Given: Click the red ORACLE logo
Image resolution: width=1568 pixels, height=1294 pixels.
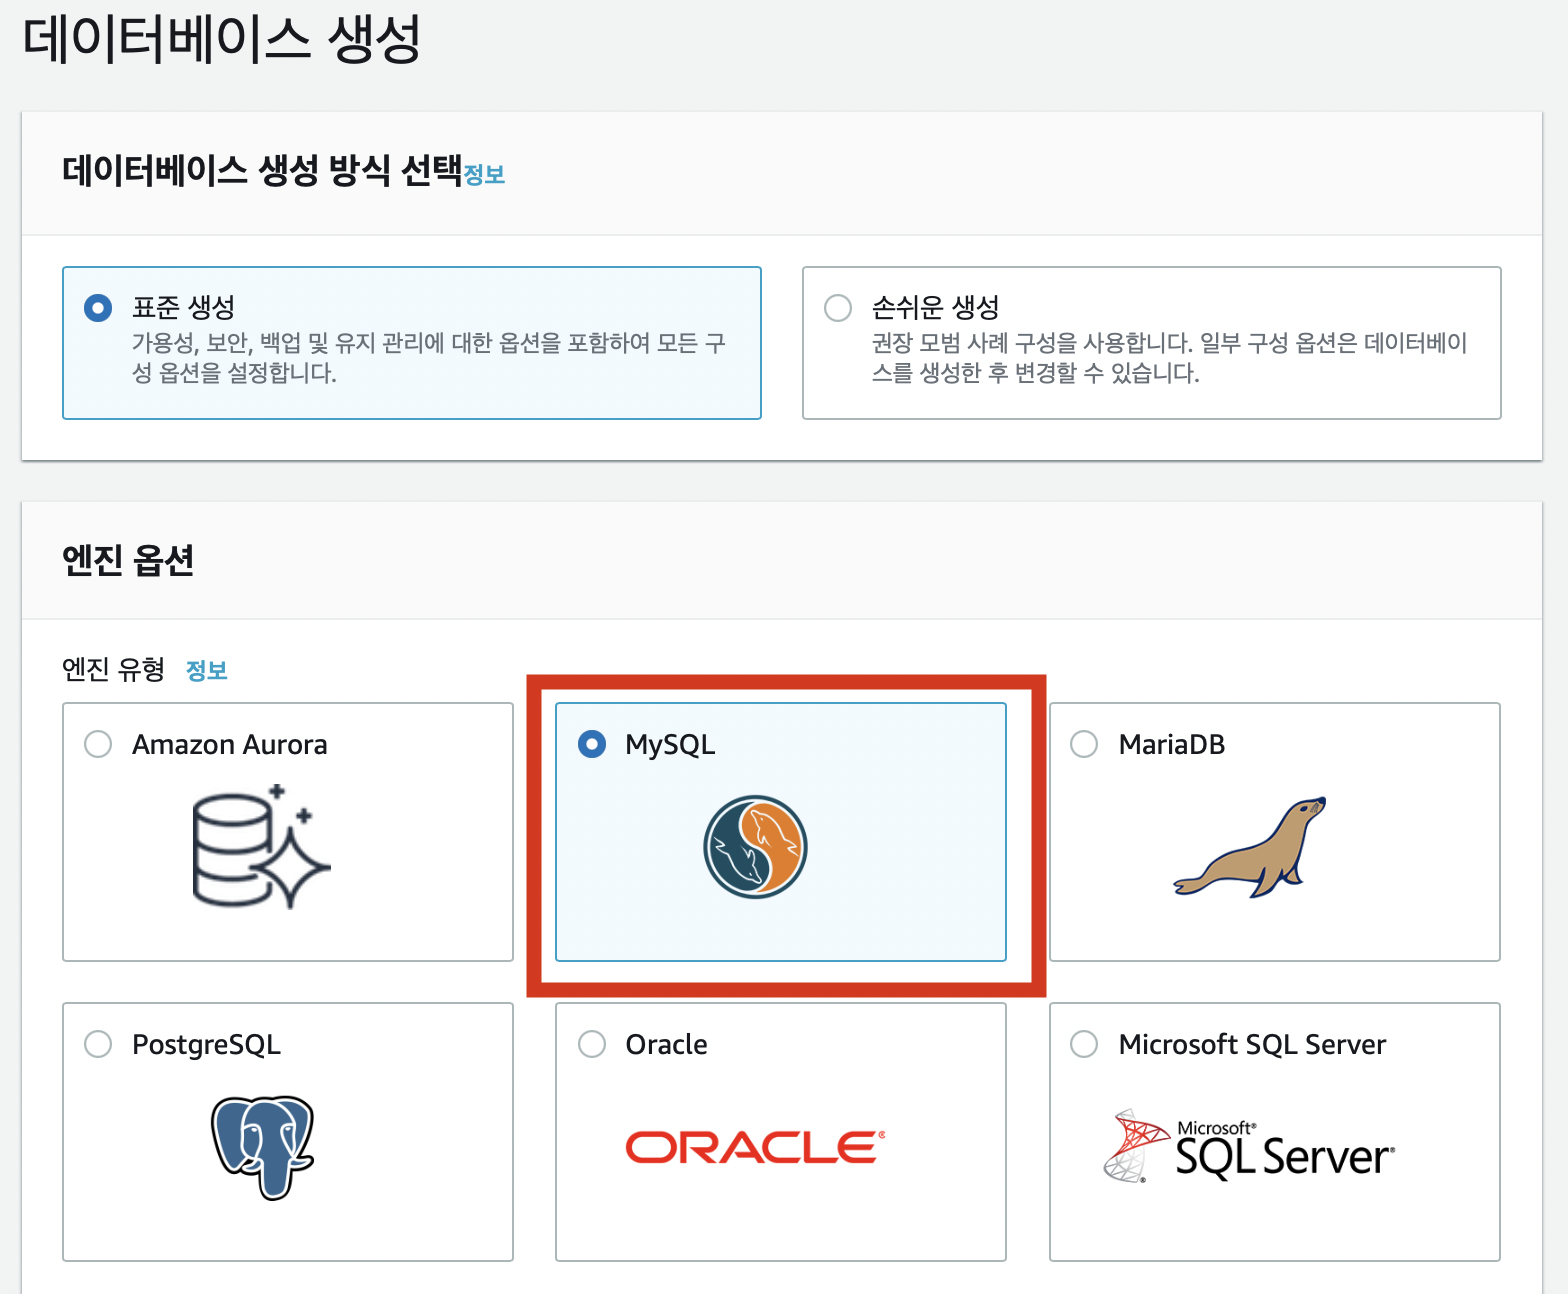Looking at the screenshot, I should tap(756, 1147).
